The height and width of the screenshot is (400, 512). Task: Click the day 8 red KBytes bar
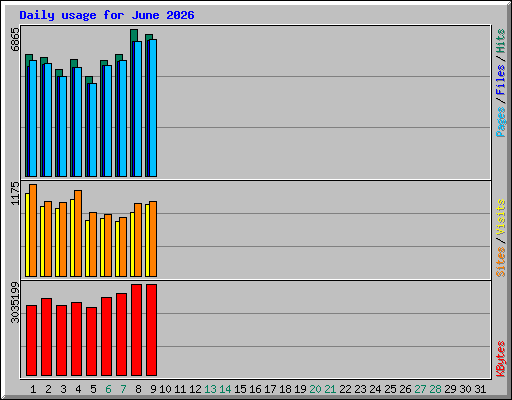[x=136, y=330]
